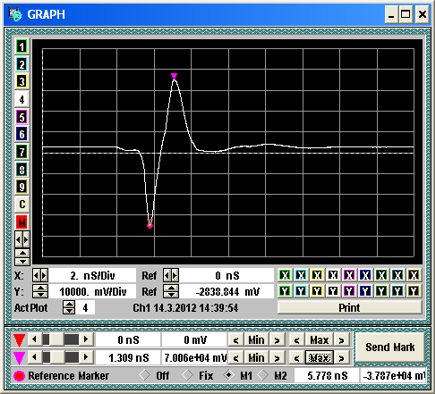Click reference readout 5.778 nS
This screenshot has height=394, width=435.
tap(327, 376)
